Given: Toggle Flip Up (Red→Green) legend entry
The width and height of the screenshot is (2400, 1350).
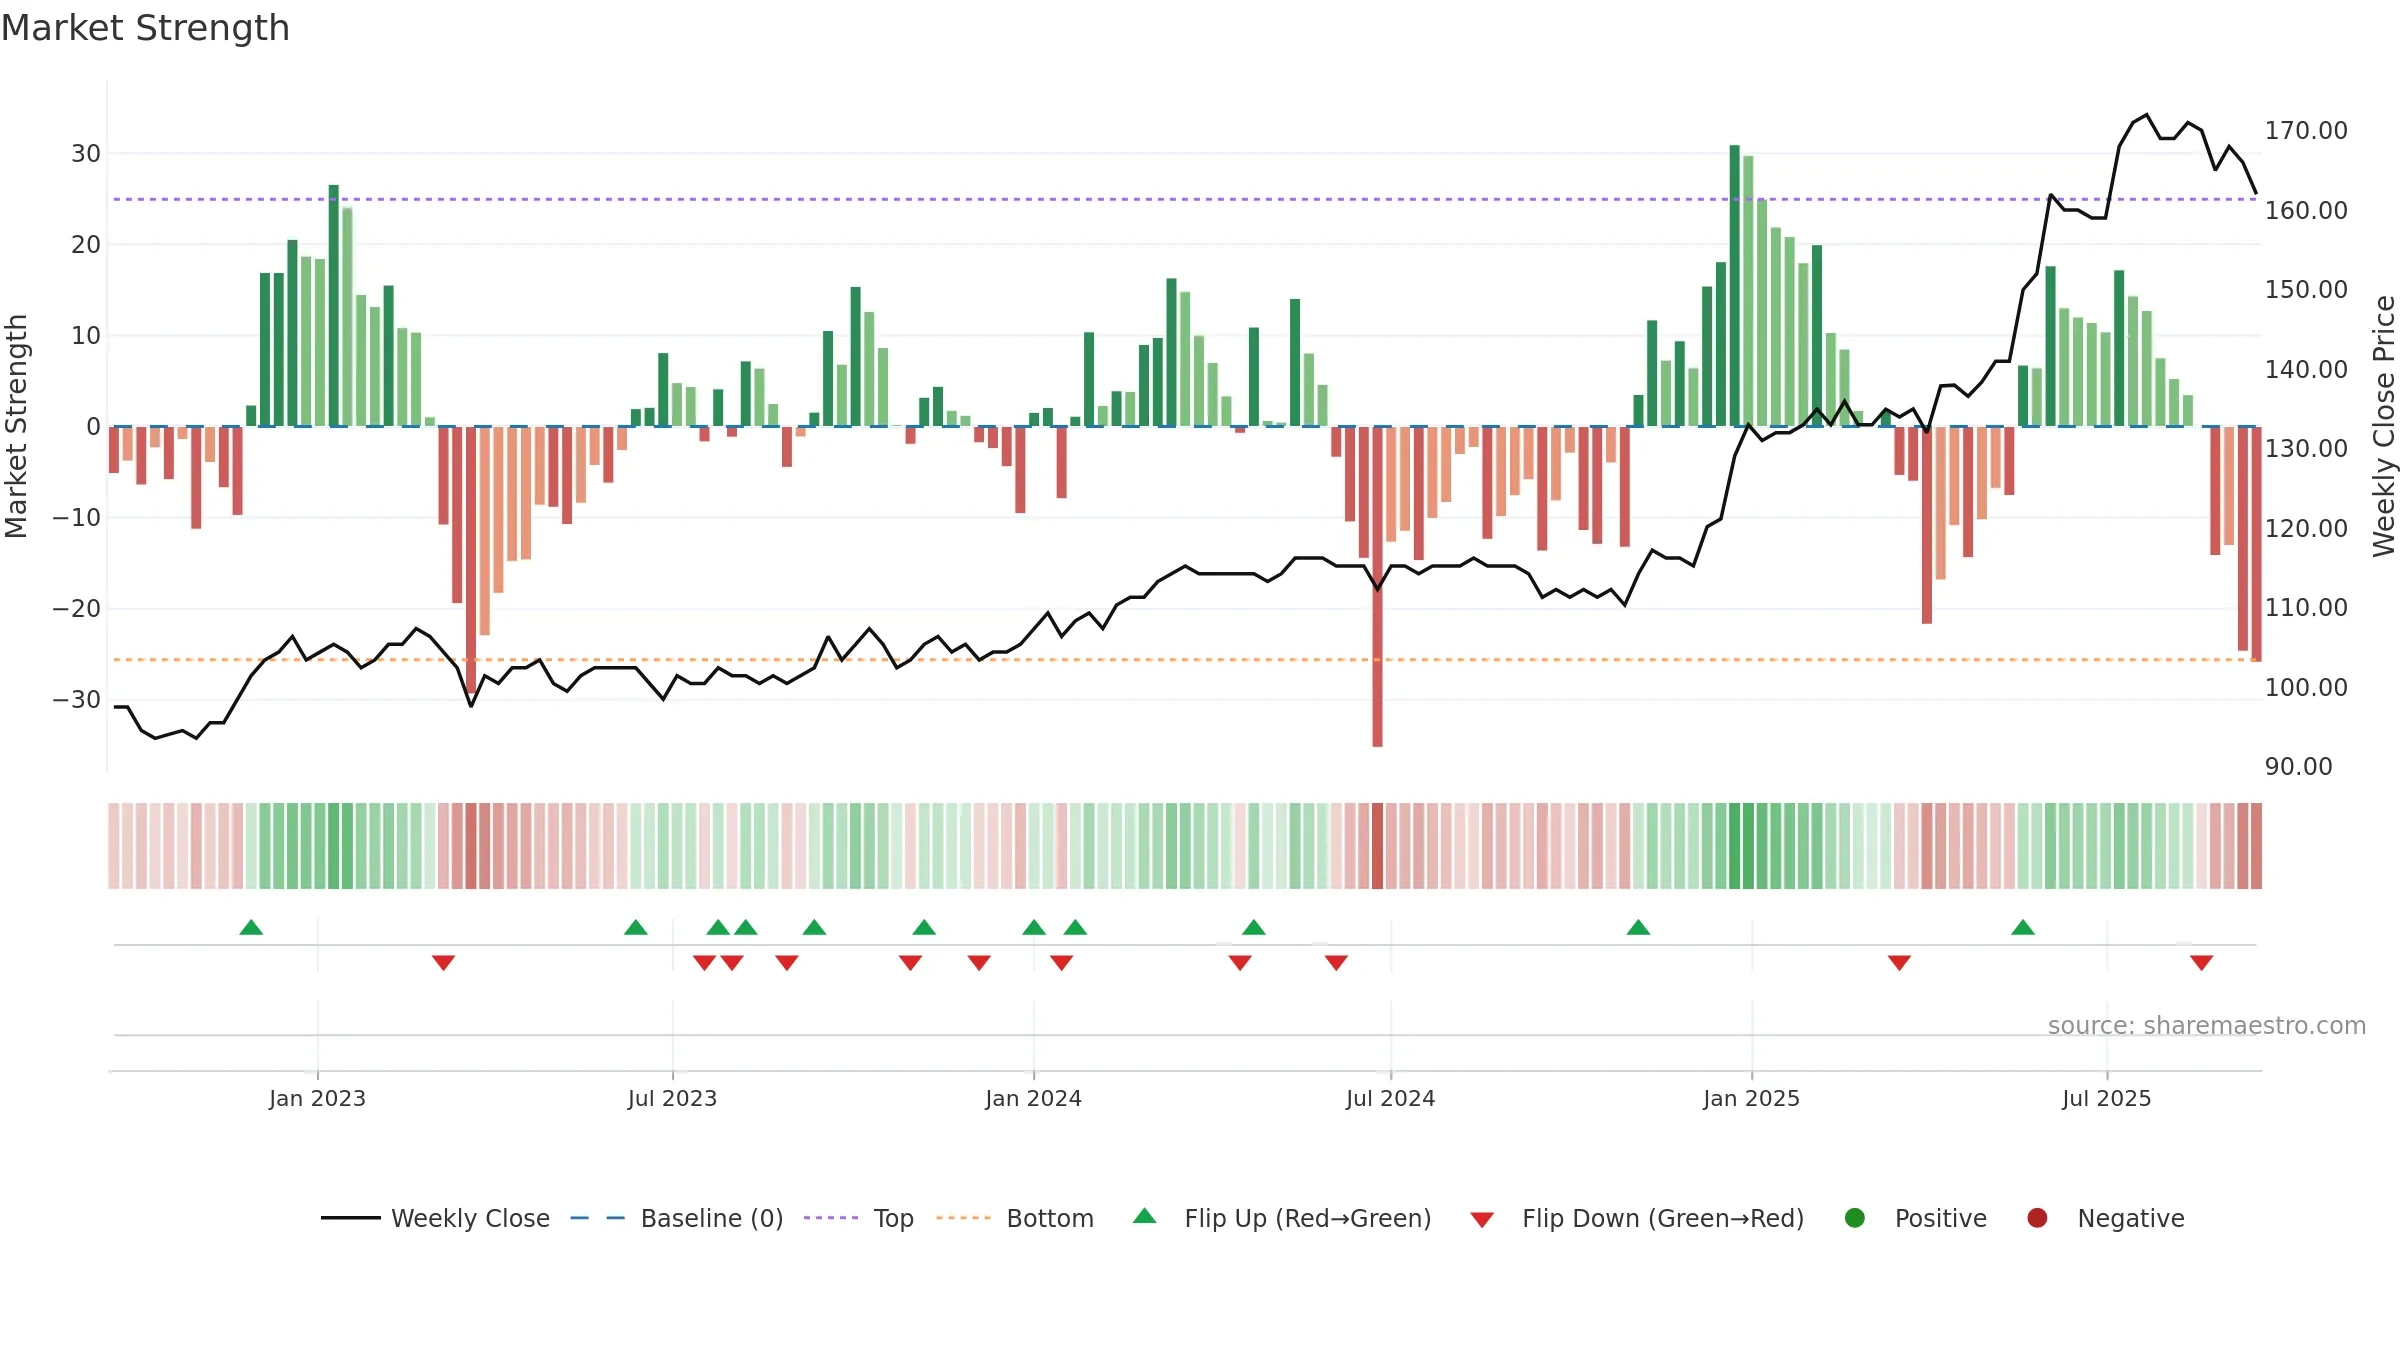Looking at the screenshot, I should pyautogui.click(x=1282, y=1218).
